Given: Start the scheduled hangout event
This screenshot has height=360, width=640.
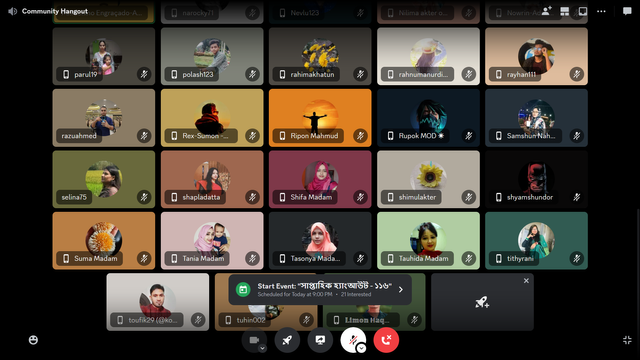Looking at the screenshot, I should [x=320, y=289].
